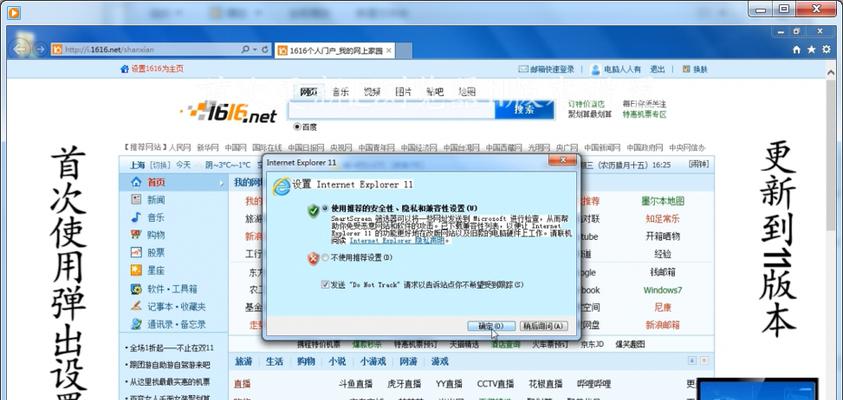Click the down arrow button beside 游戏 tabs
Image resolution: width=843 pixels, height=400 pixels.
(704, 361)
